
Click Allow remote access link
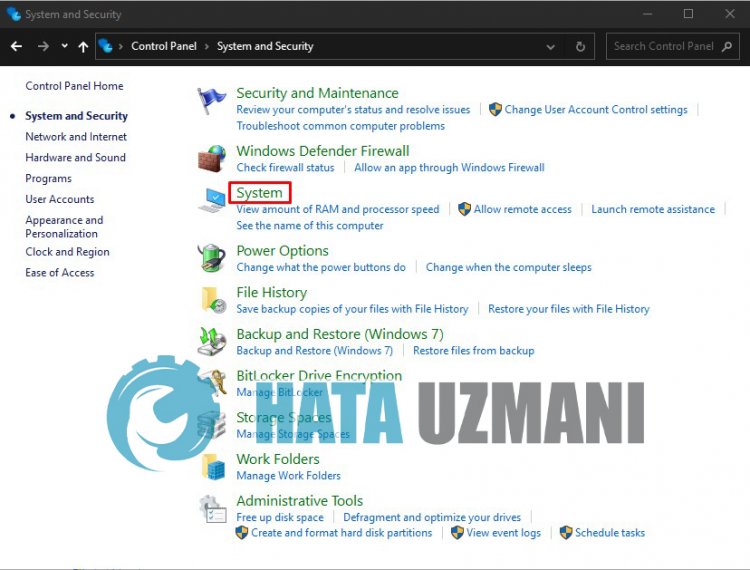tap(522, 210)
